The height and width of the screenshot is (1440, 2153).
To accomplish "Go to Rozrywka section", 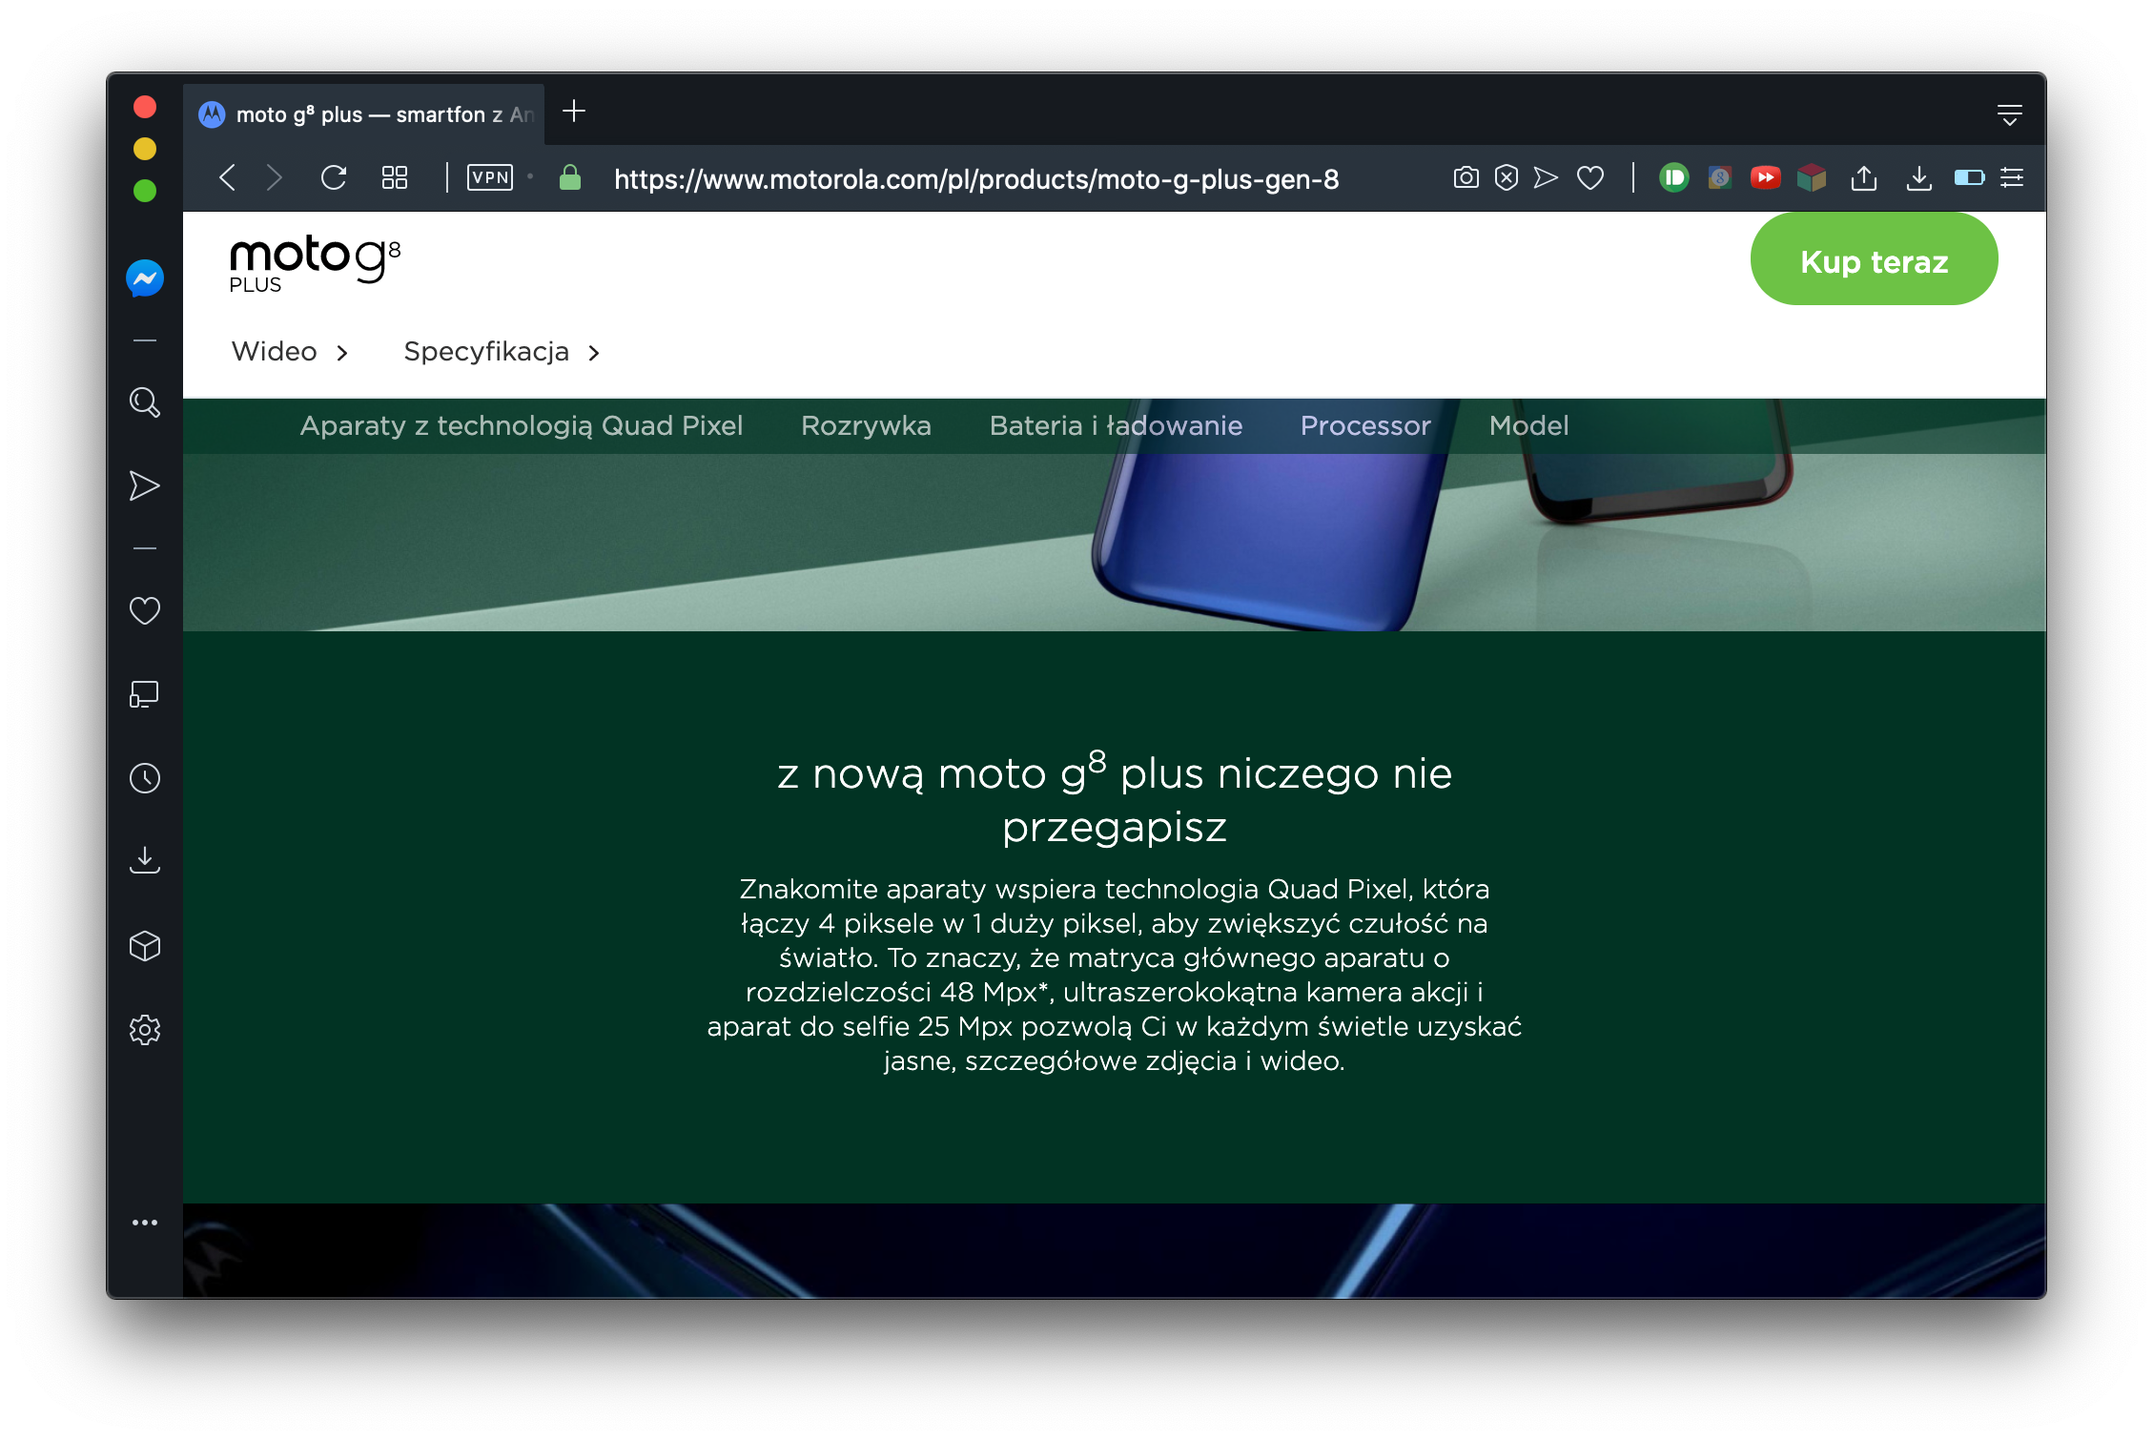I will point(866,426).
